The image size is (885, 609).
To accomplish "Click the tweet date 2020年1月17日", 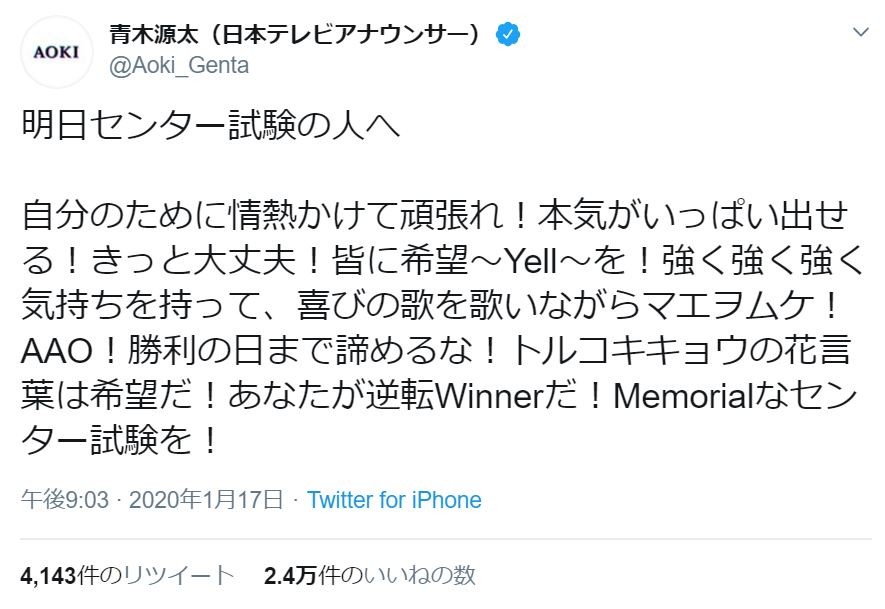I will tap(207, 500).
